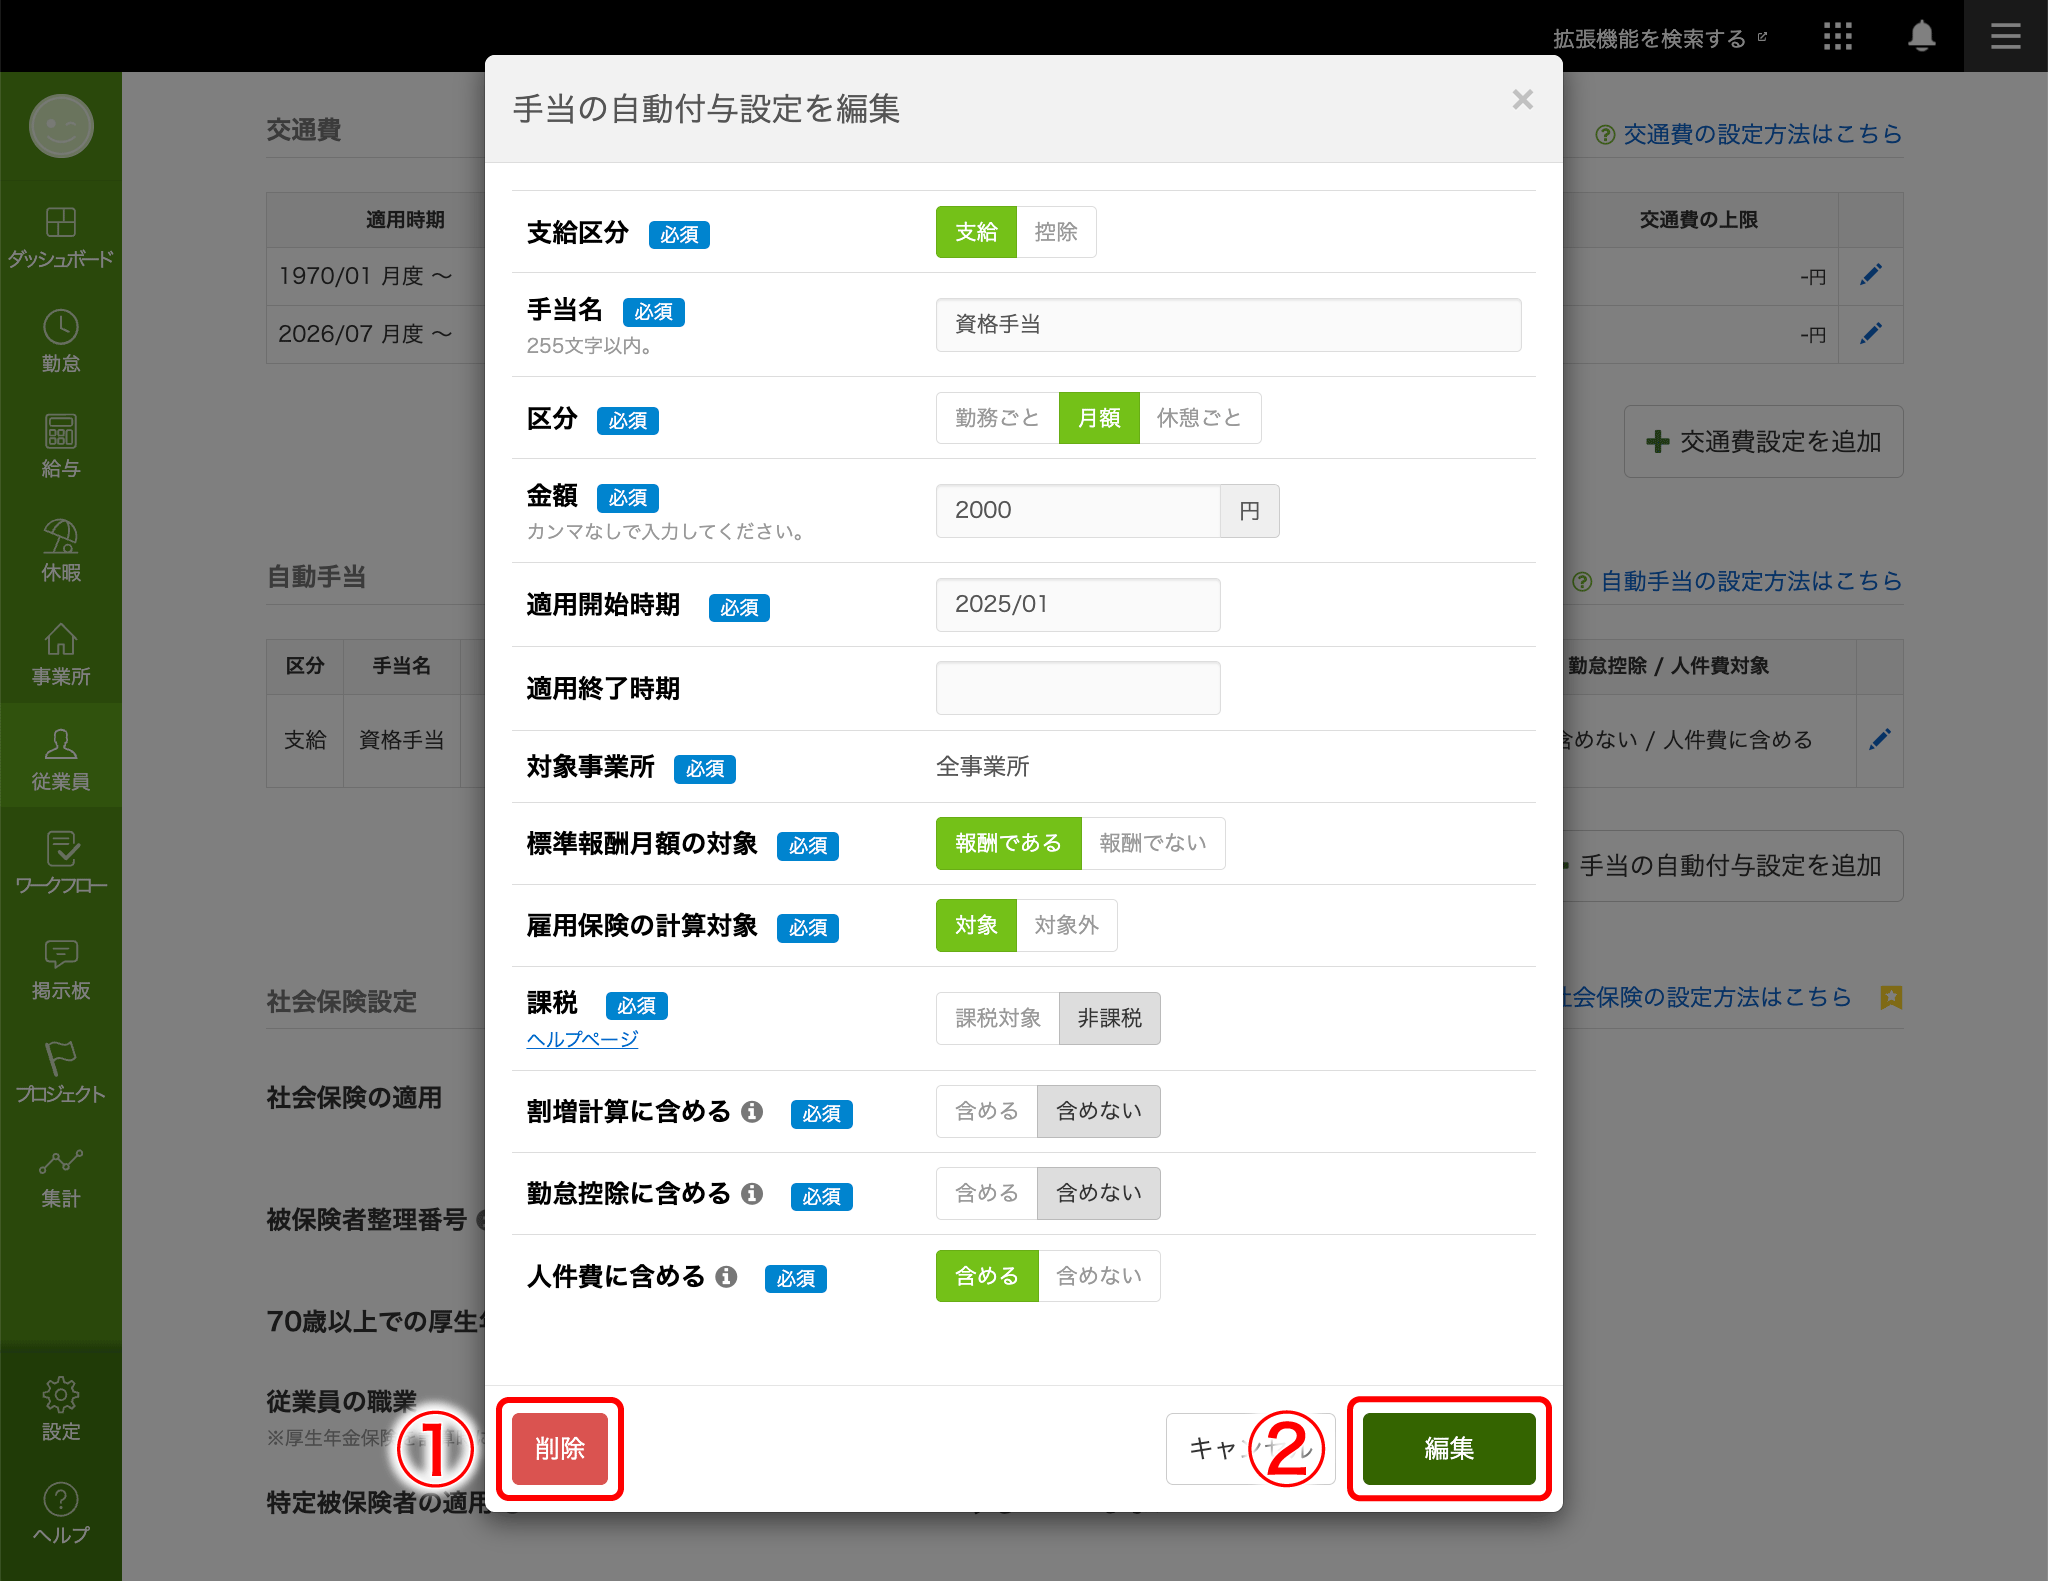
Task: Click the smiley avatar icon in sidebar
Action: (x=61, y=126)
